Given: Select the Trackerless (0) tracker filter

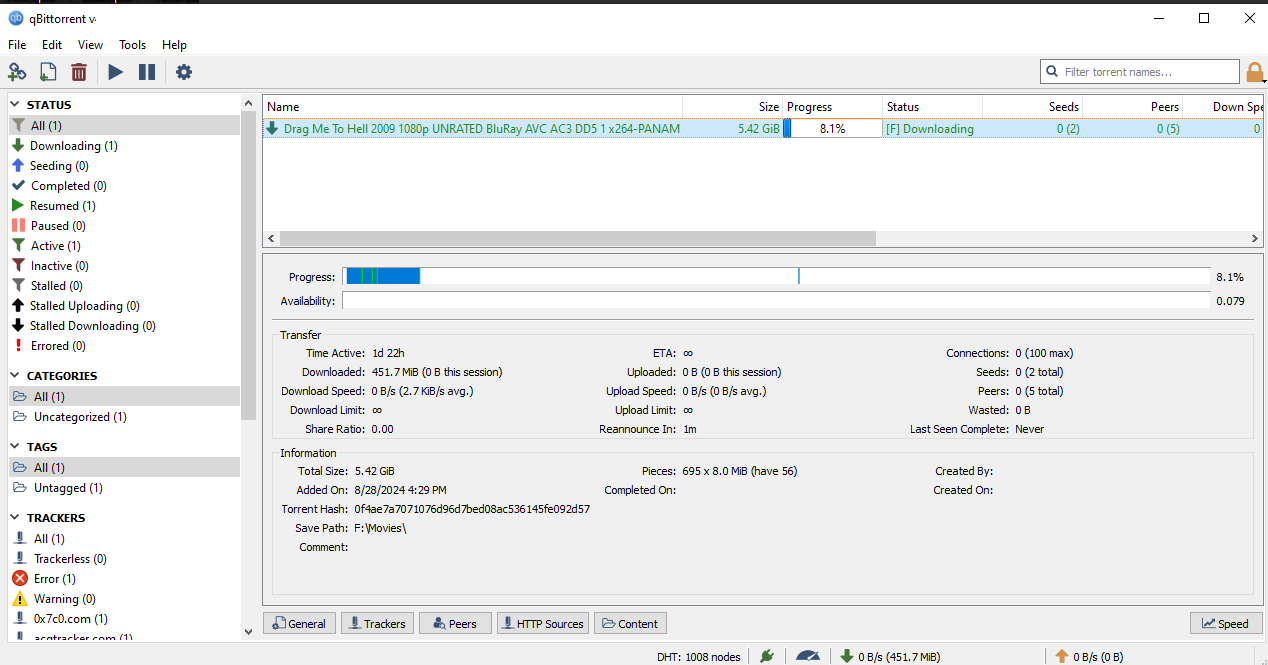Looking at the screenshot, I should click(x=125, y=558).
